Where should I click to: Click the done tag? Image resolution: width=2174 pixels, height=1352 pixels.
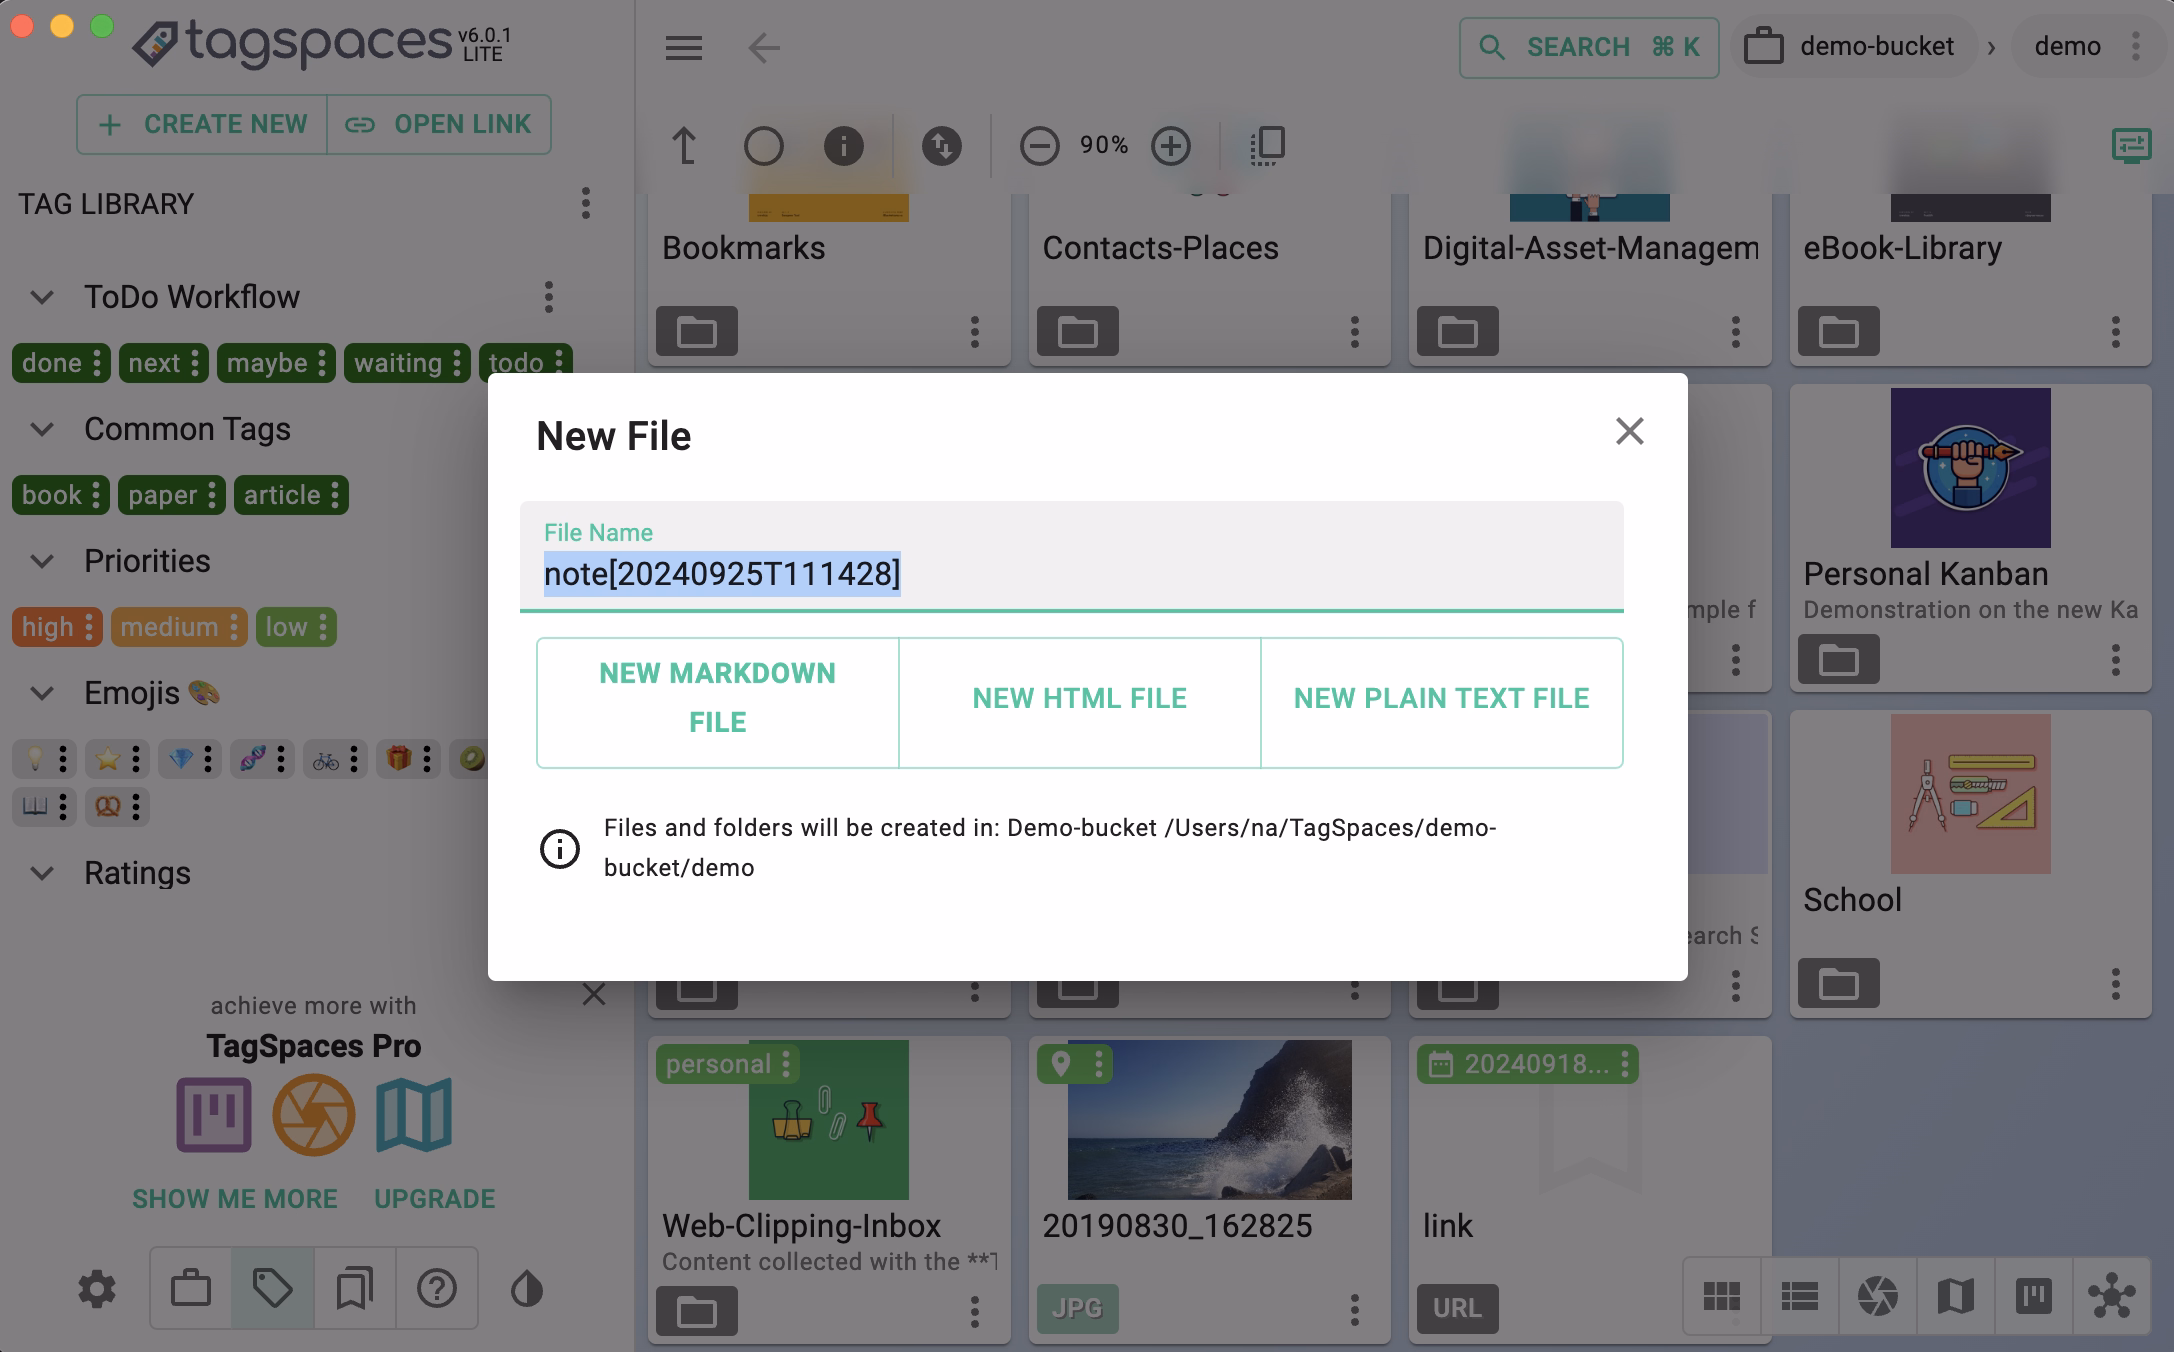coord(60,363)
